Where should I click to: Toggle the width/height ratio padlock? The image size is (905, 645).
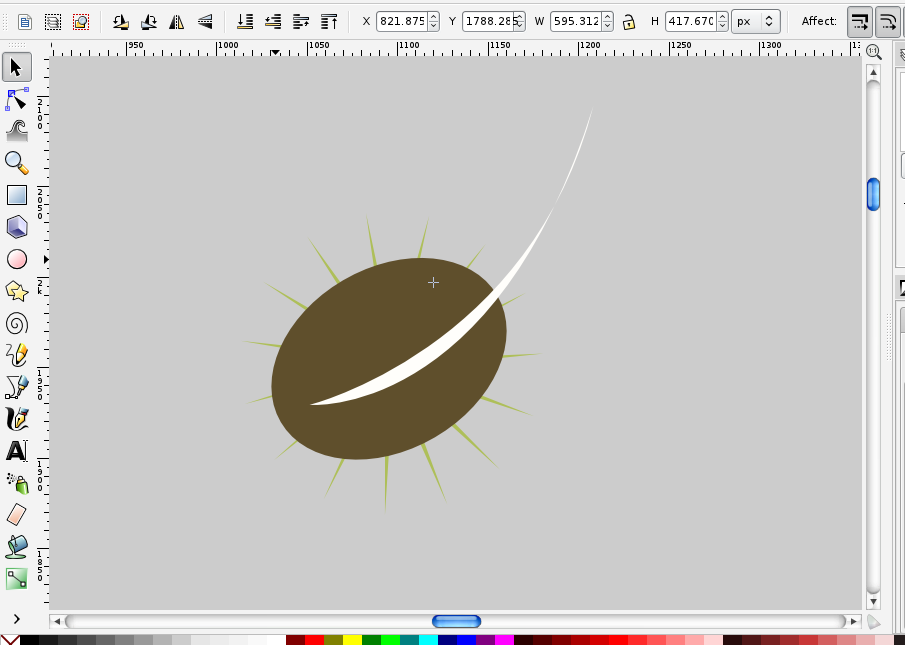coord(629,20)
